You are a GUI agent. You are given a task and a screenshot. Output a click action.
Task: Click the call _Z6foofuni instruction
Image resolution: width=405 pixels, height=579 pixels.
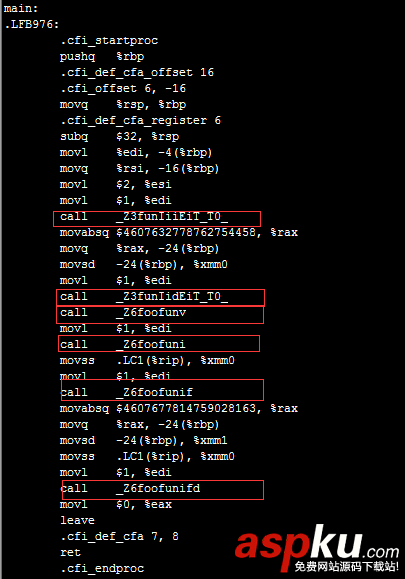(123, 345)
